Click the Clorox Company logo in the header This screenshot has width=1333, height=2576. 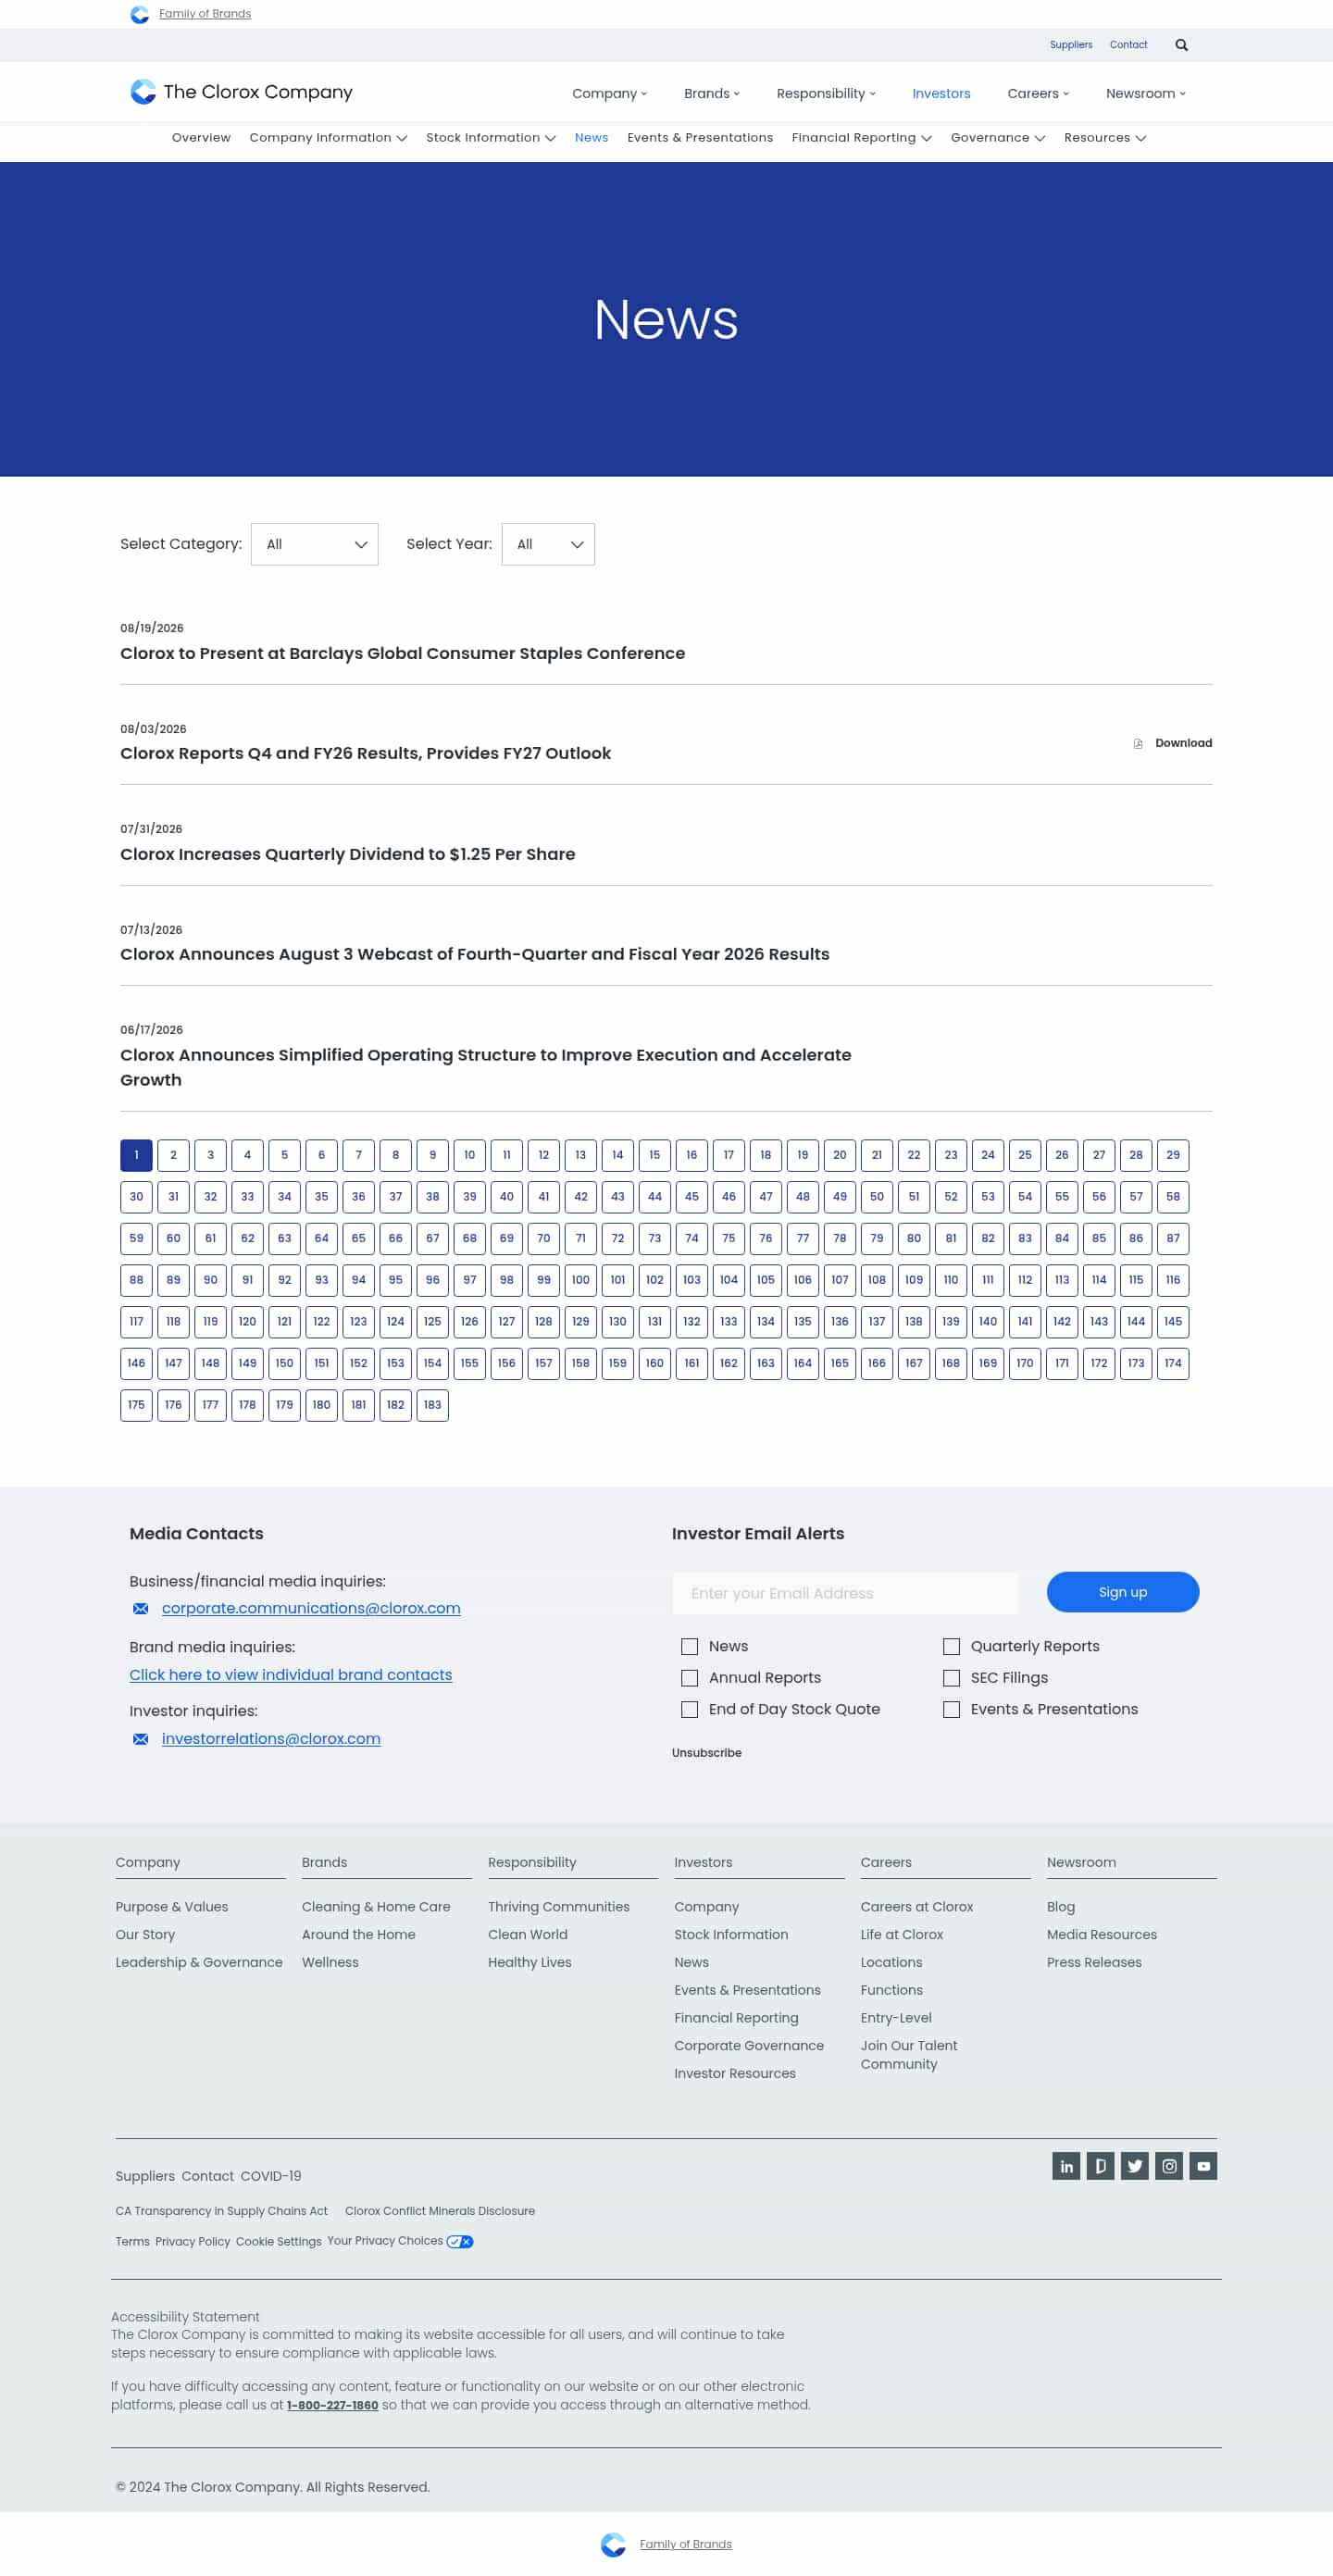(241, 92)
